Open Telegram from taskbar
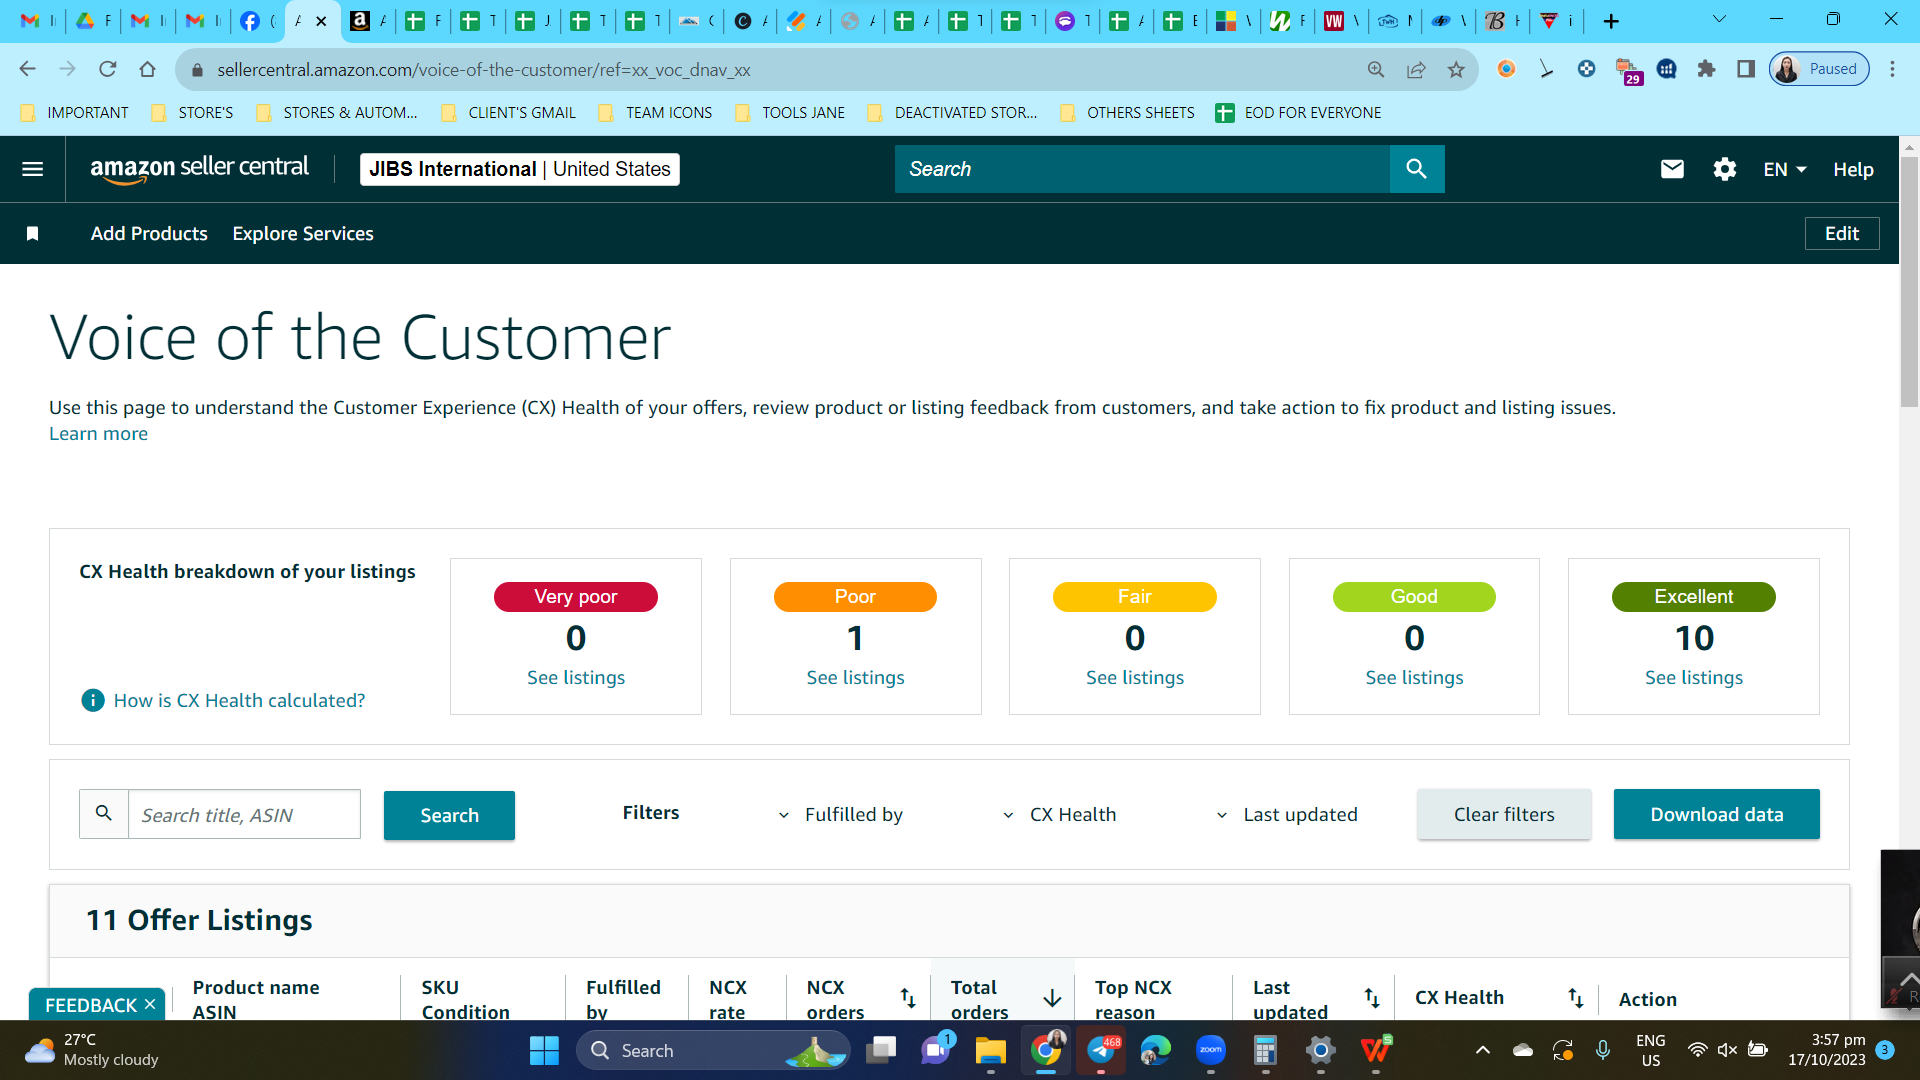This screenshot has width=1920, height=1080. [1101, 1050]
